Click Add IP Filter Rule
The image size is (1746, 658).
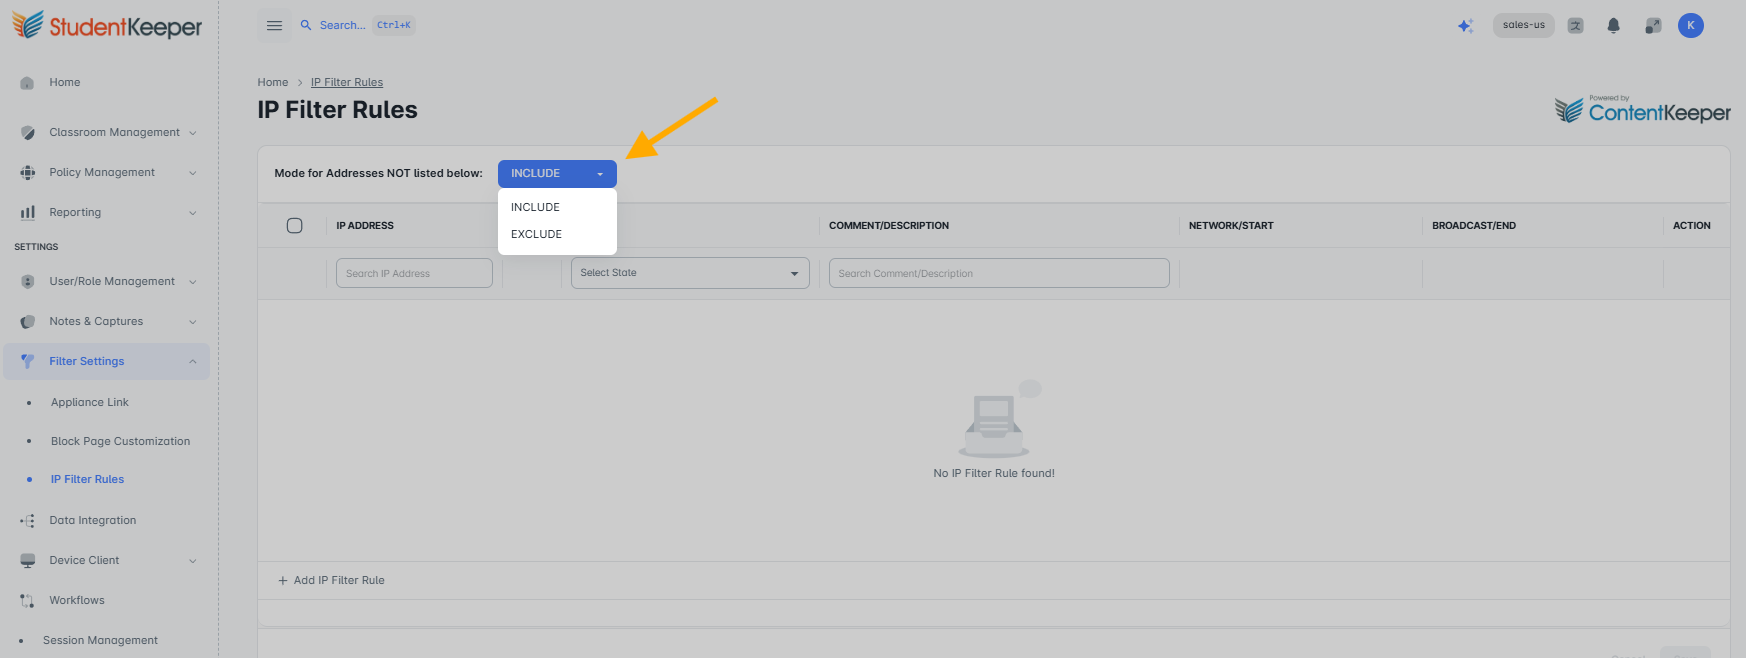[331, 580]
